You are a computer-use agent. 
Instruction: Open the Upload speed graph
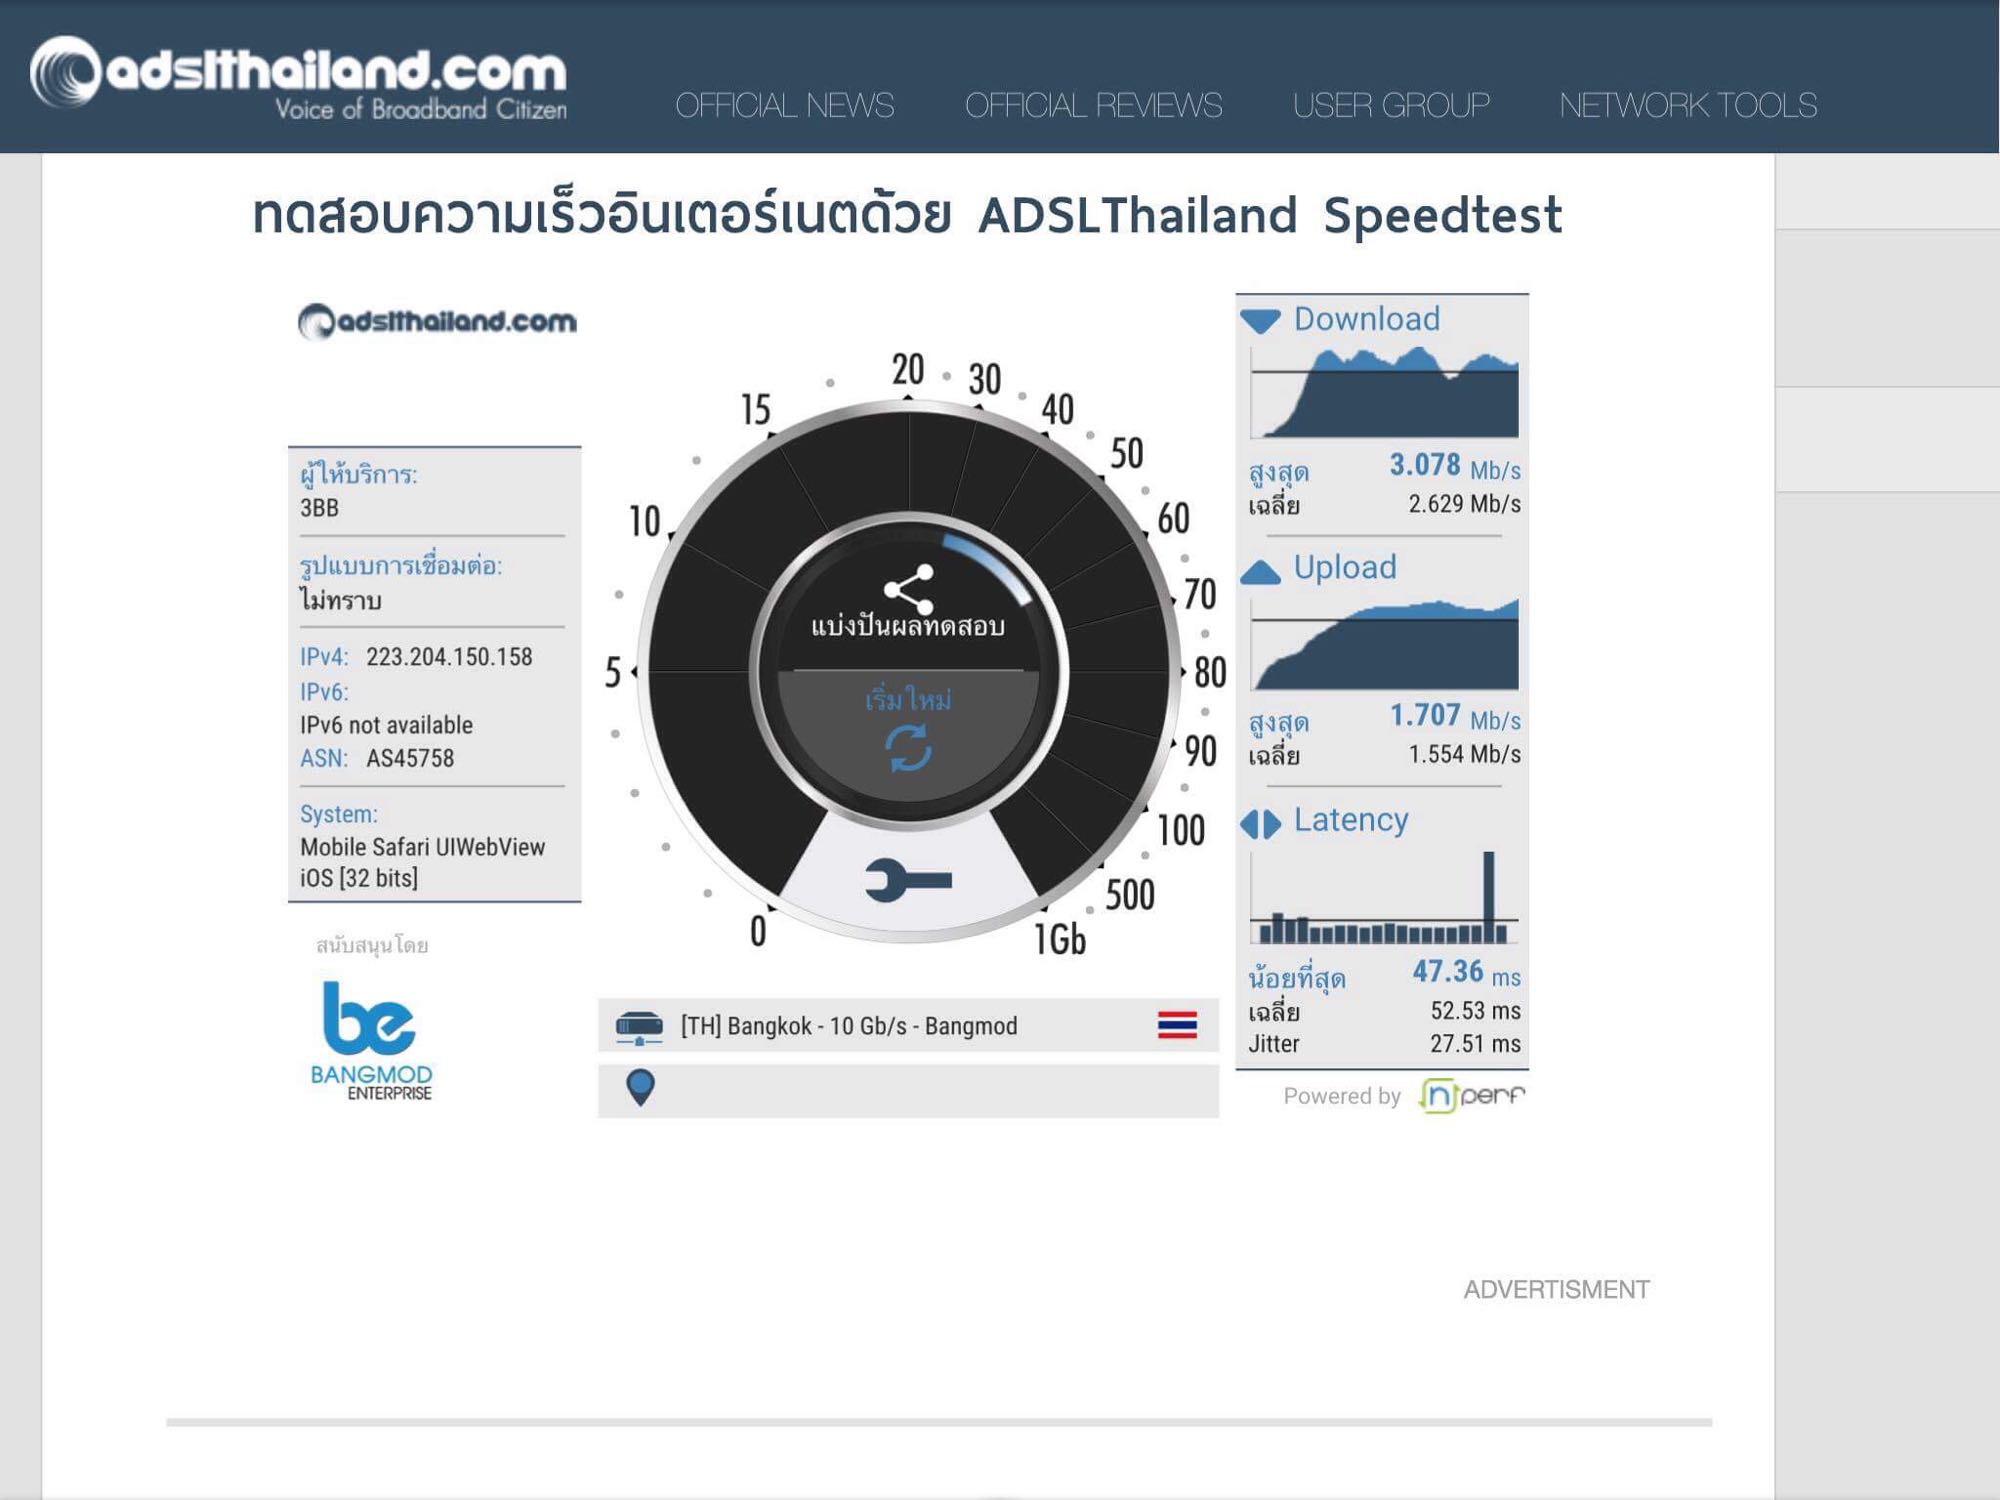point(1384,644)
